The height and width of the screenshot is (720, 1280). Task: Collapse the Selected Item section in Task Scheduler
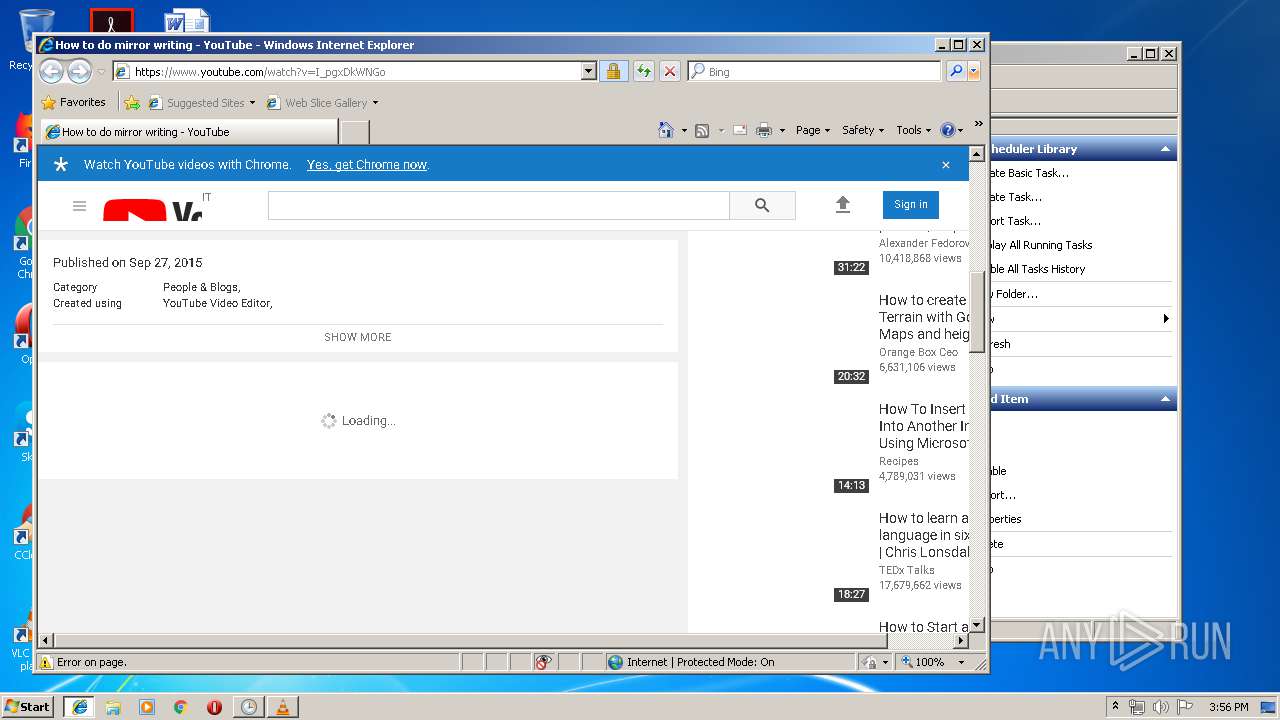click(x=1165, y=399)
